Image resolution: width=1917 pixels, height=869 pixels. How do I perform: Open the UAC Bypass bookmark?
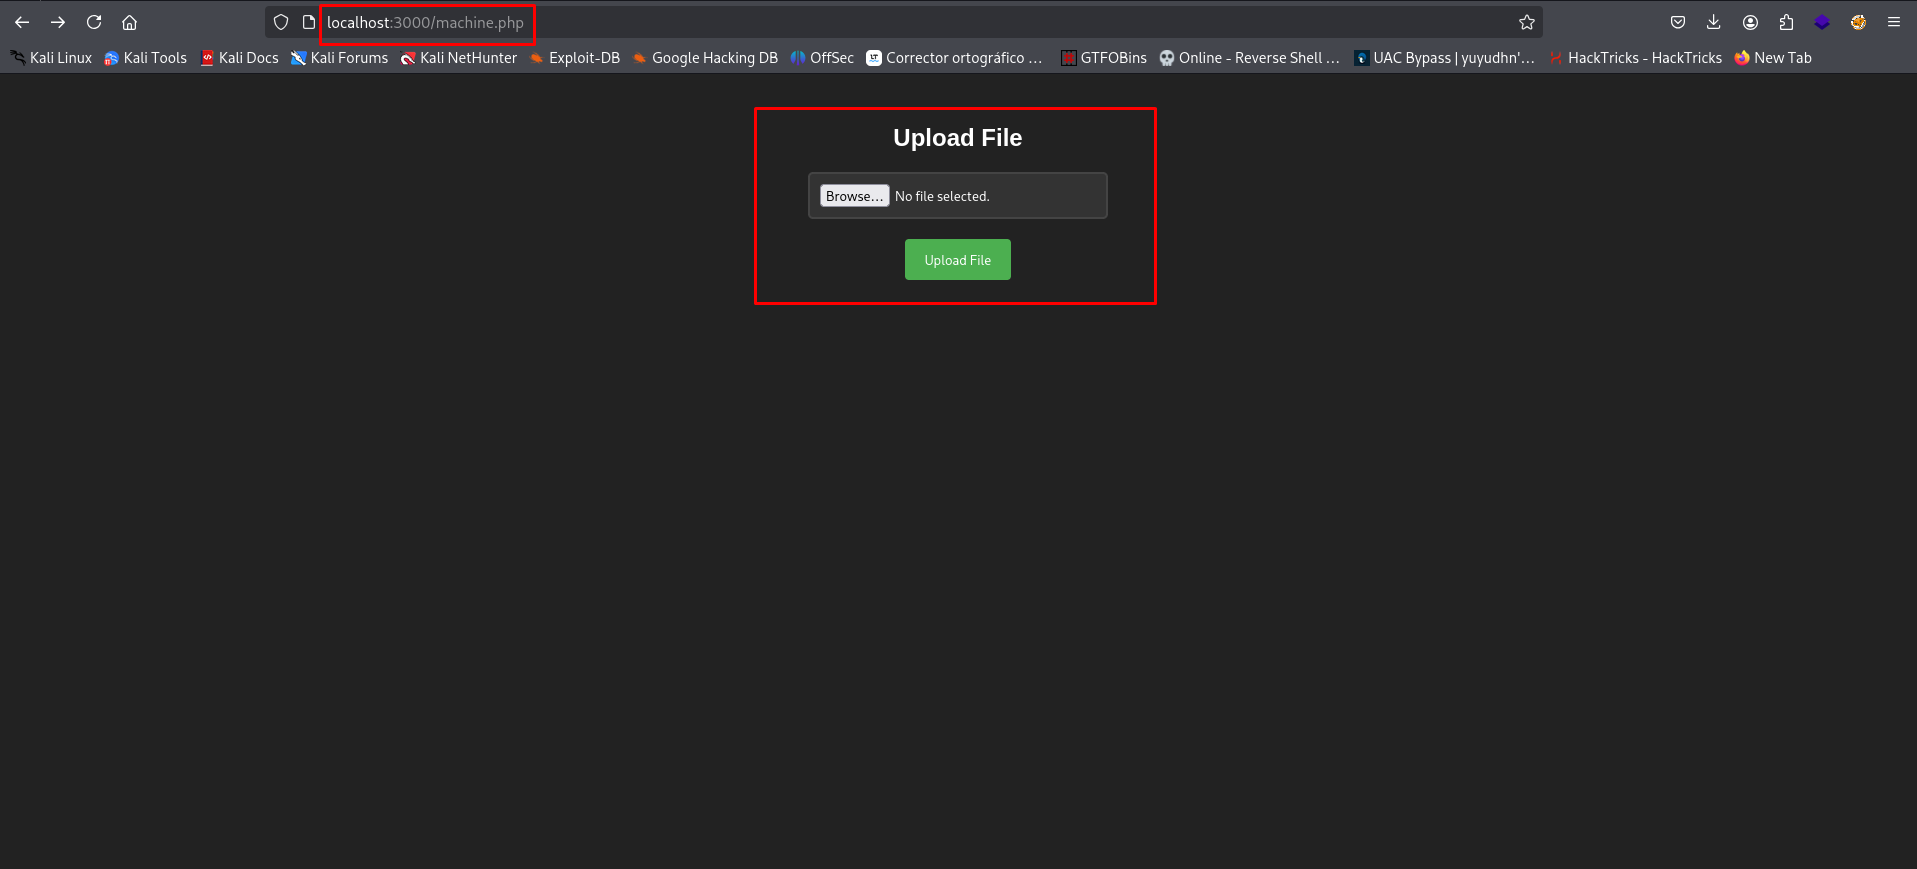coord(1444,58)
